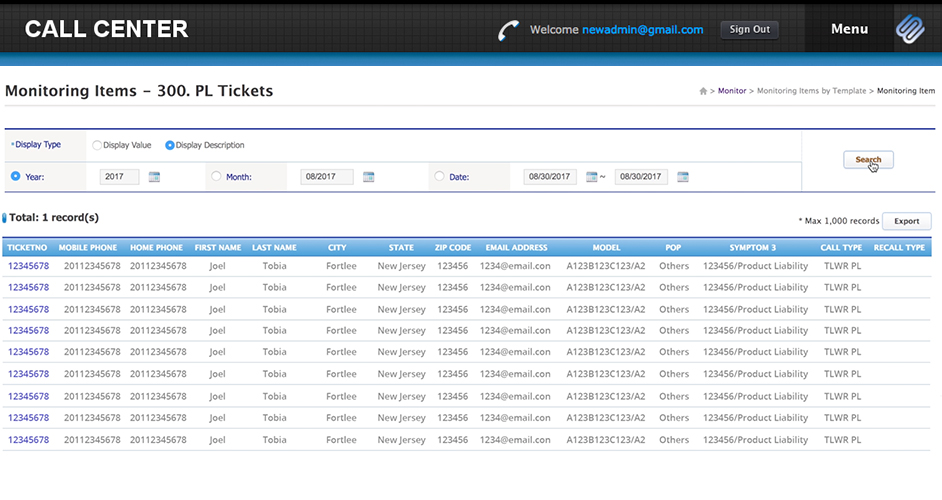The image size is (942, 500).
Task: Click the end Date input field
Action: pyautogui.click(x=641, y=177)
